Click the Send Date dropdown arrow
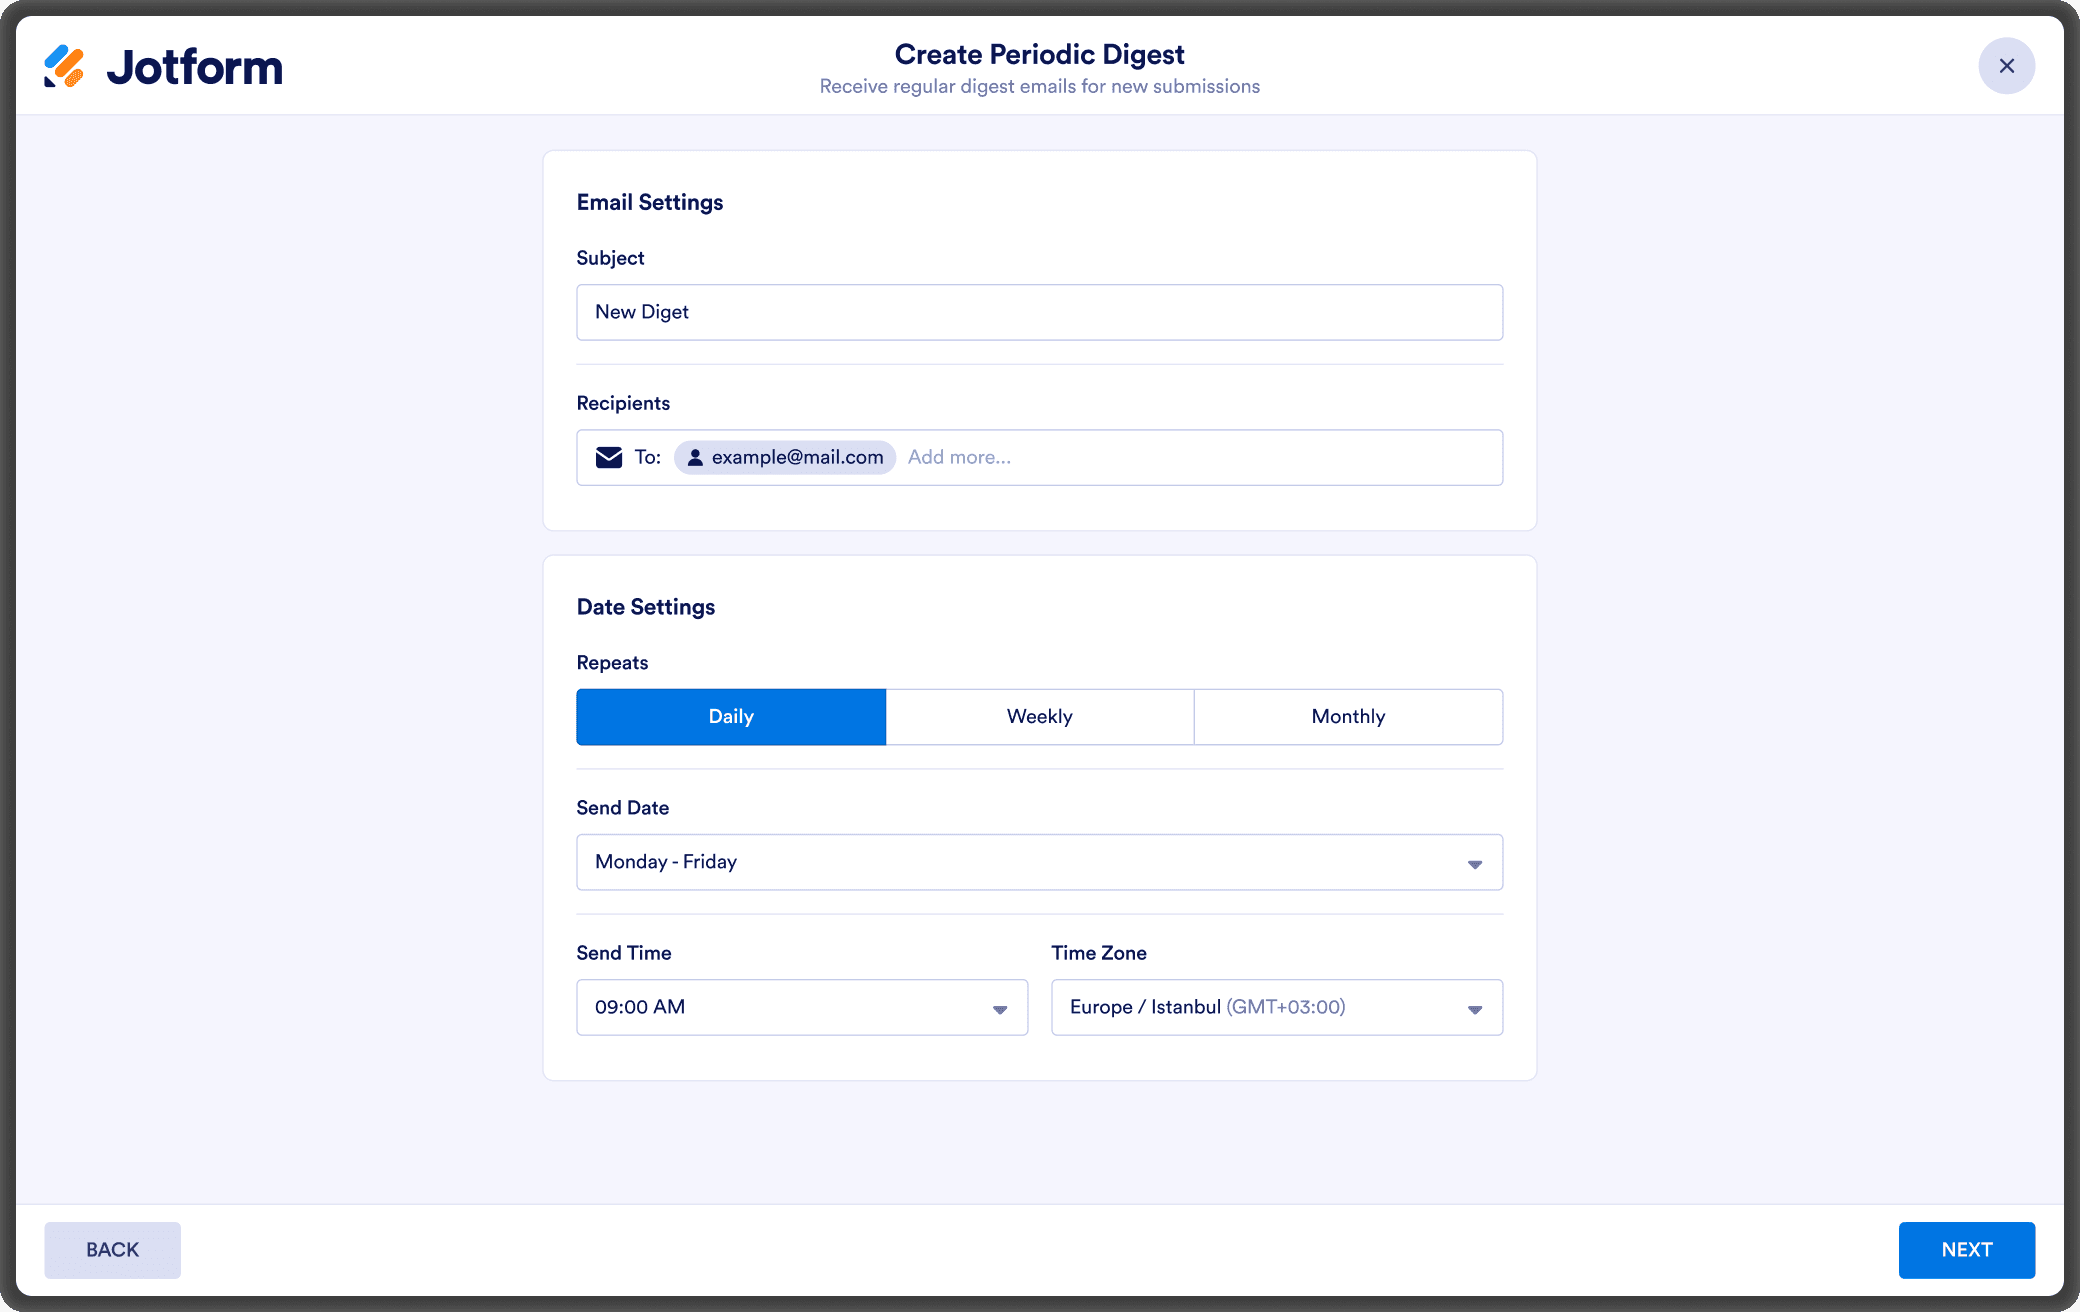Image resolution: width=2080 pixels, height=1312 pixels. coord(1474,864)
